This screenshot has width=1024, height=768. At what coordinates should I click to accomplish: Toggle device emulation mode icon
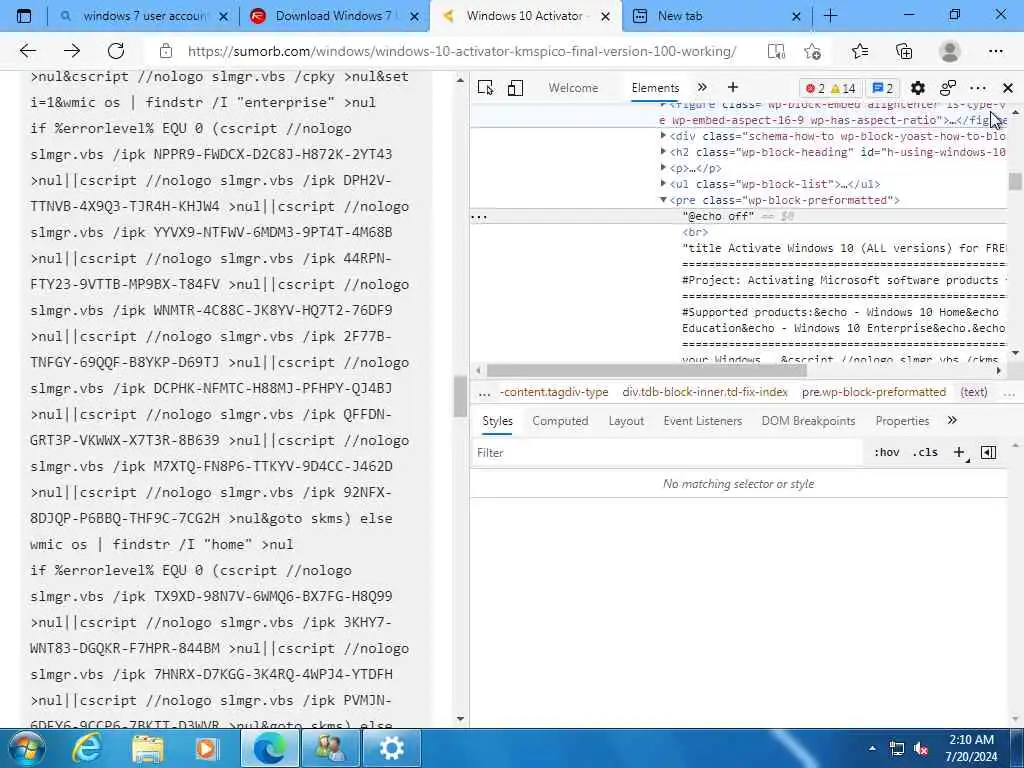515,88
